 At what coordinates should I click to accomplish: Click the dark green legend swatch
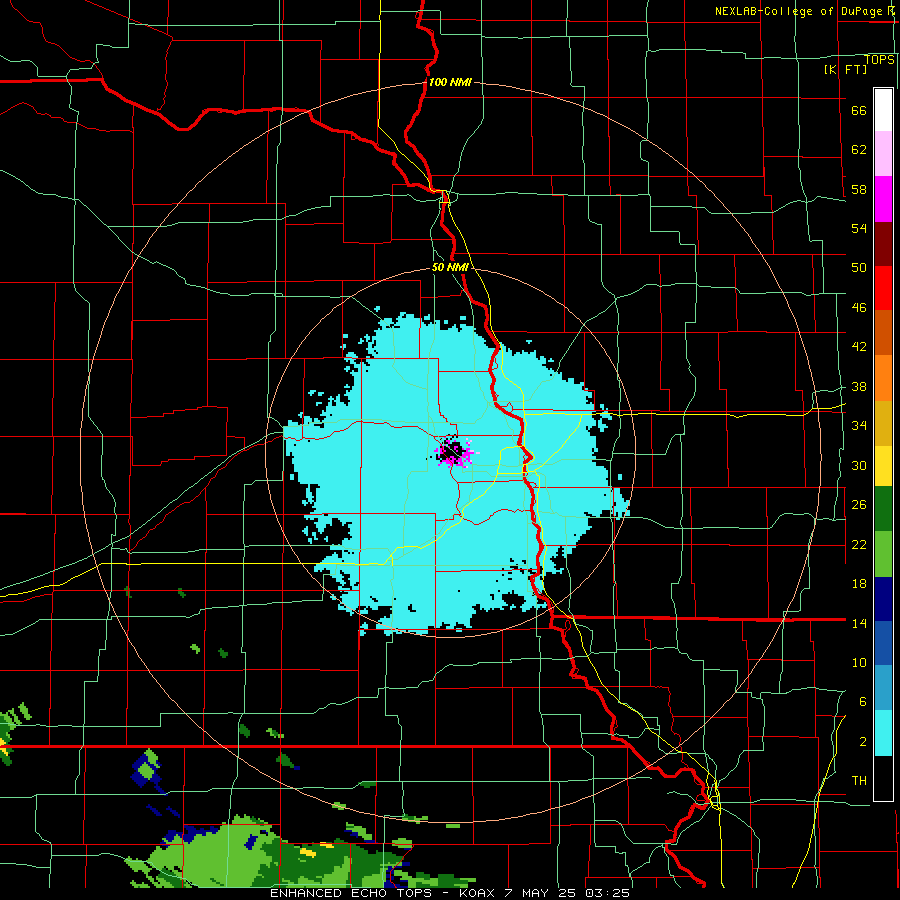[x=883, y=509]
